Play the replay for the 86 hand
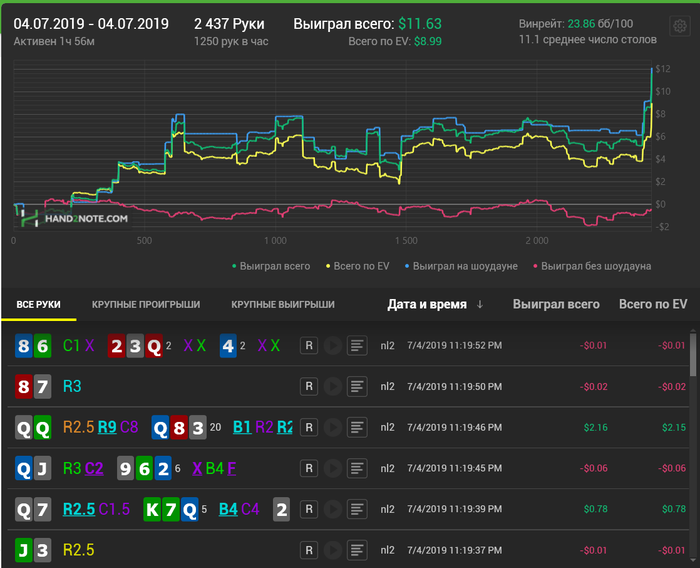 click(x=333, y=346)
